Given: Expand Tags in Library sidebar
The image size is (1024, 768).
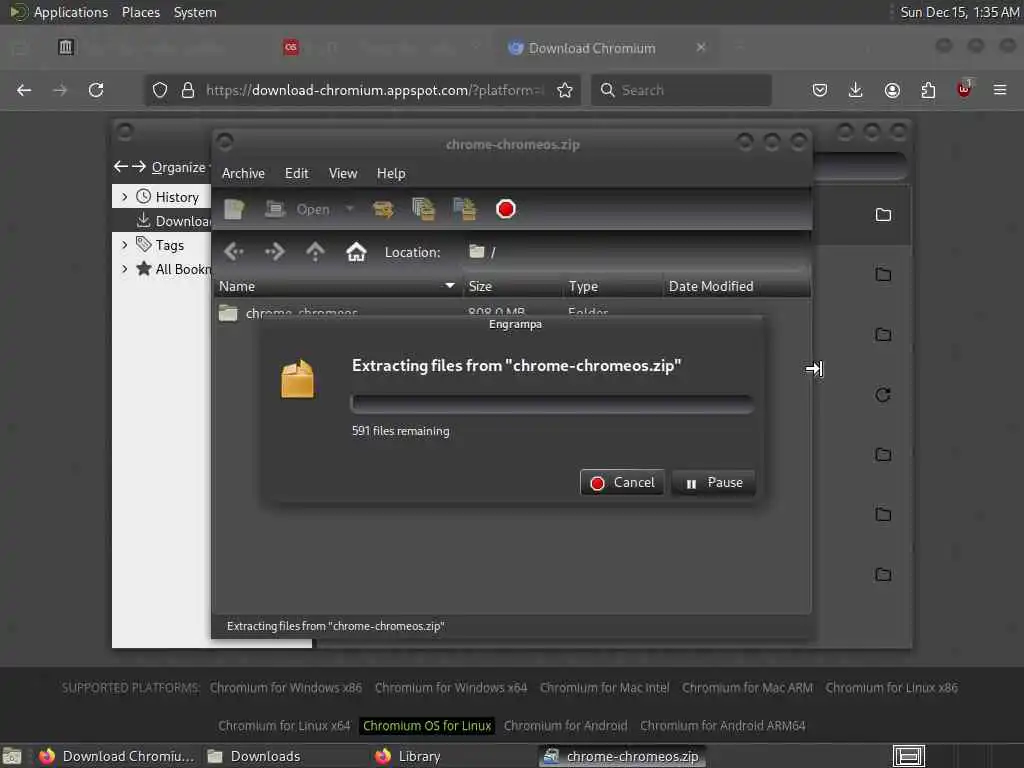Looking at the screenshot, I should coord(125,245).
